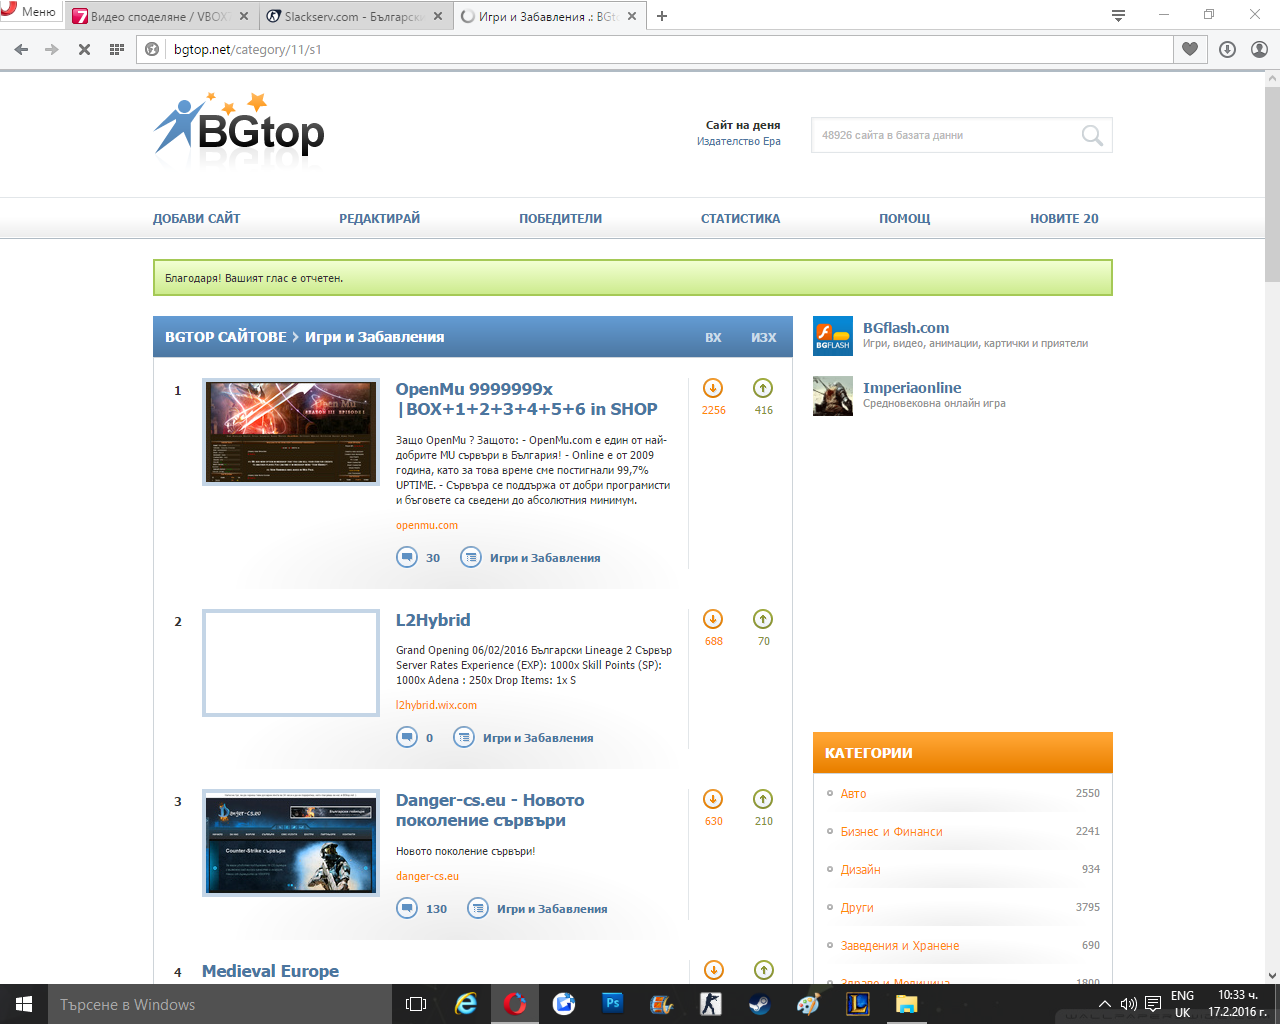Open the РЕДАКТИРАЙ menu item

(x=379, y=218)
